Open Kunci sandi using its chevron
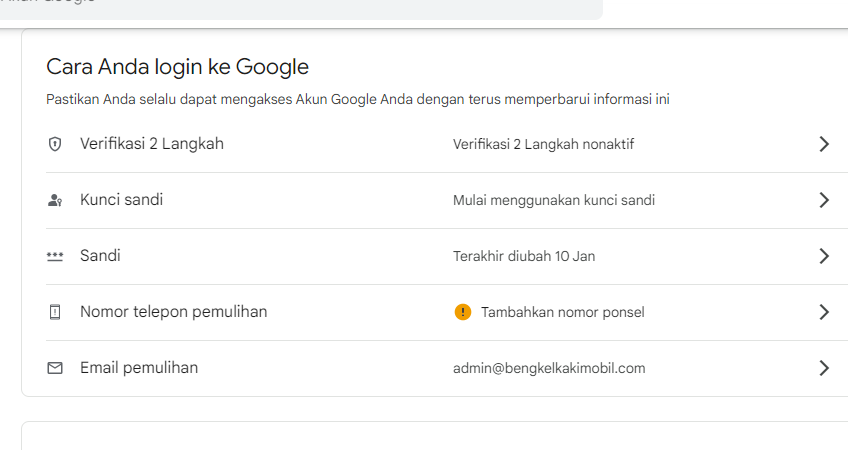 (824, 200)
